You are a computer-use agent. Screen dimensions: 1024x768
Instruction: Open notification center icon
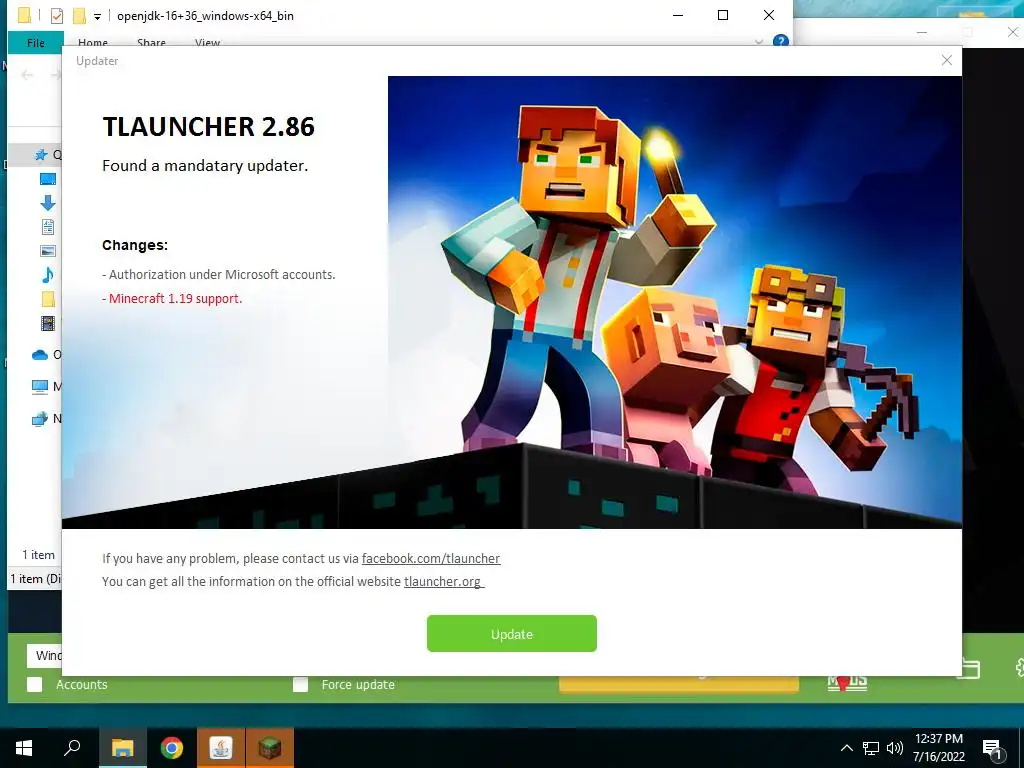(993, 748)
